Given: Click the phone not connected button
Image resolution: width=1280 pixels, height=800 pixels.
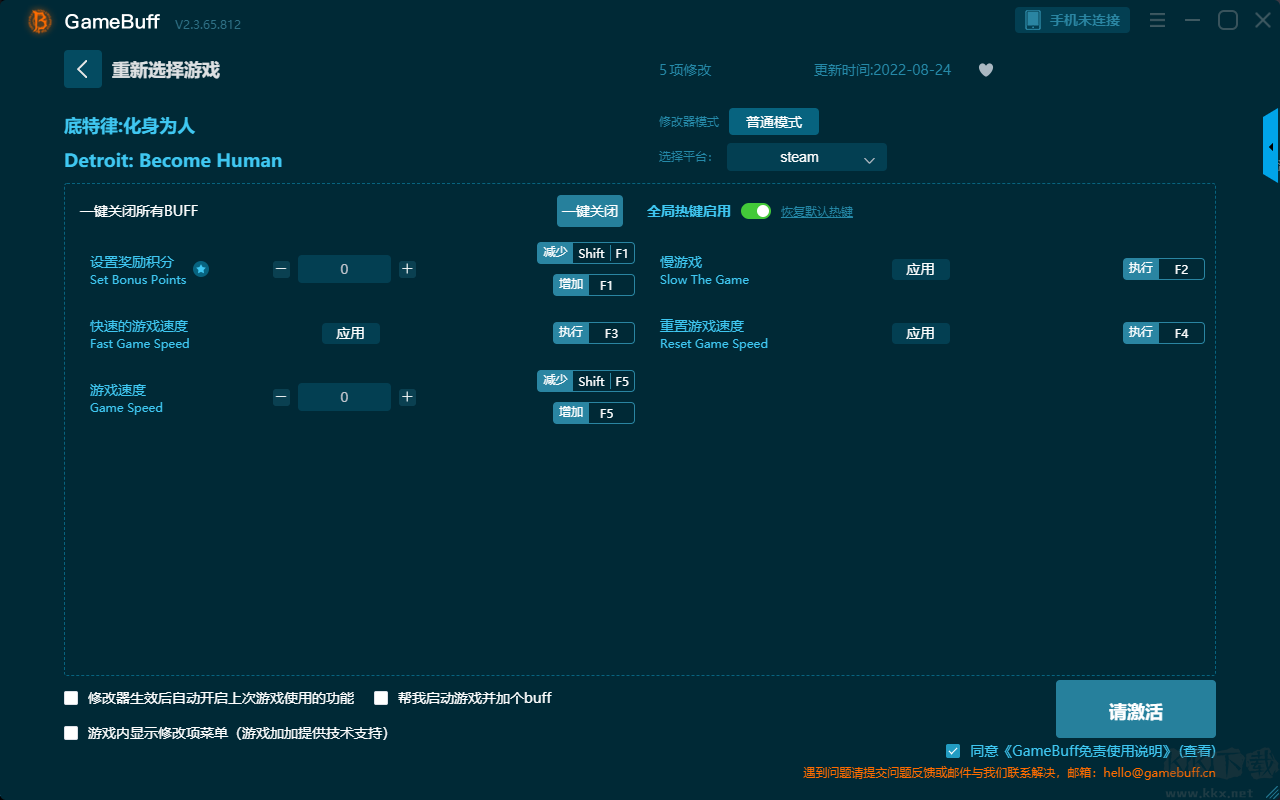Looking at the screenshot, I should [x=1073, y=20].
